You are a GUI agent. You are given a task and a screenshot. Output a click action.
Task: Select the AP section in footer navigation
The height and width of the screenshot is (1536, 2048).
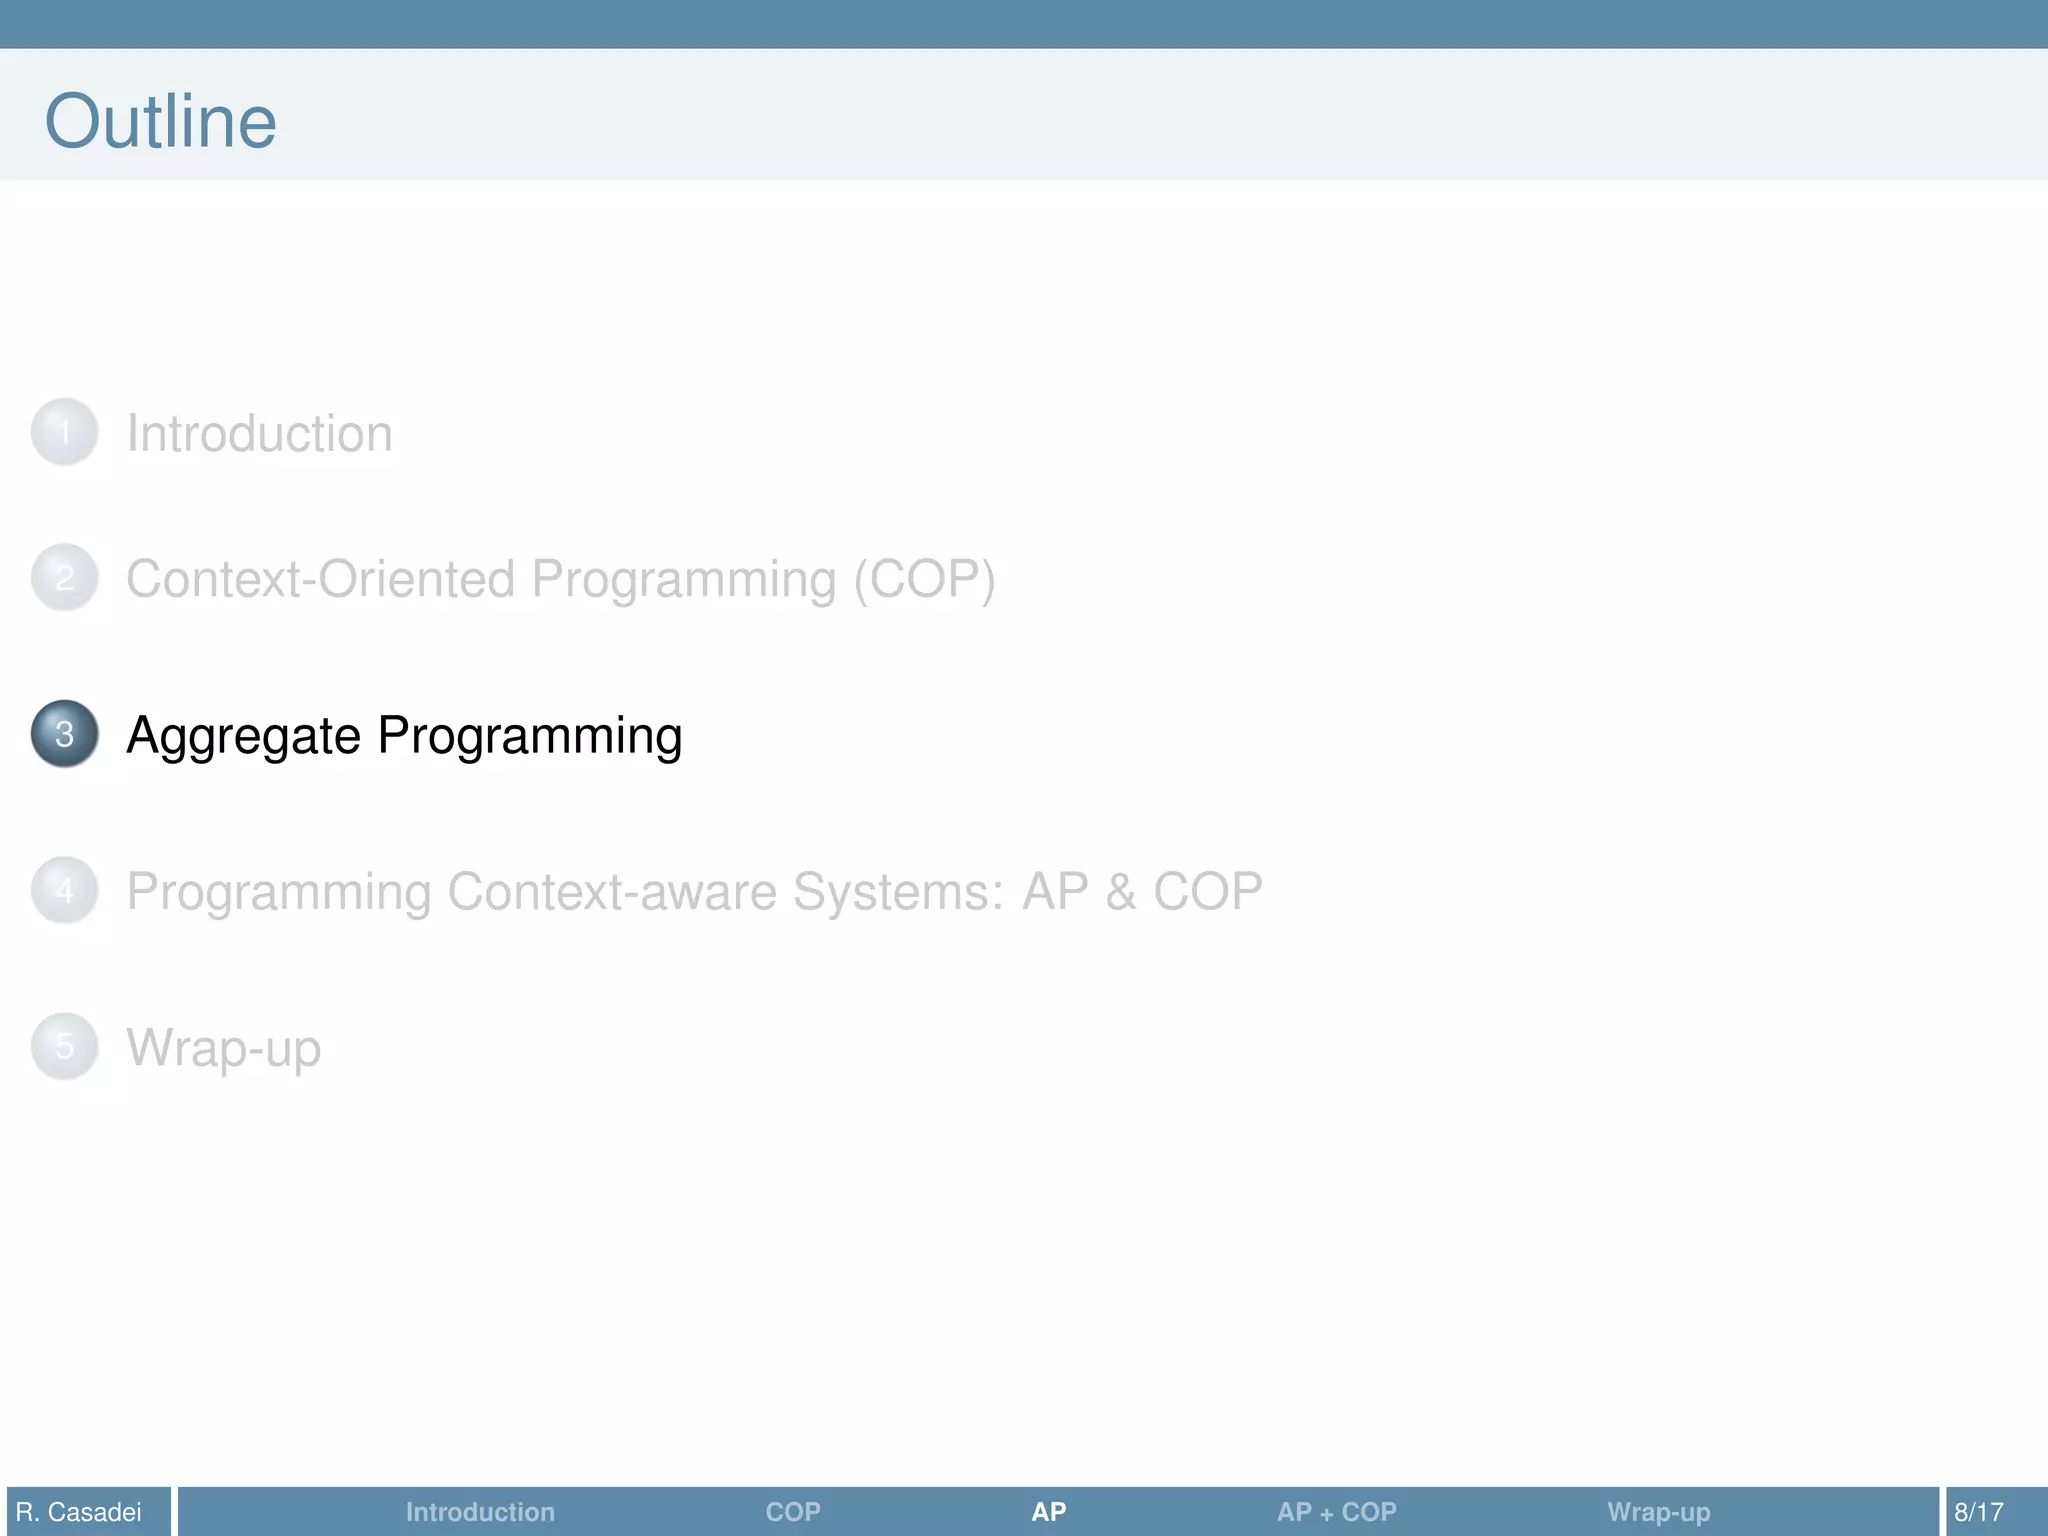point(1049,1512)
